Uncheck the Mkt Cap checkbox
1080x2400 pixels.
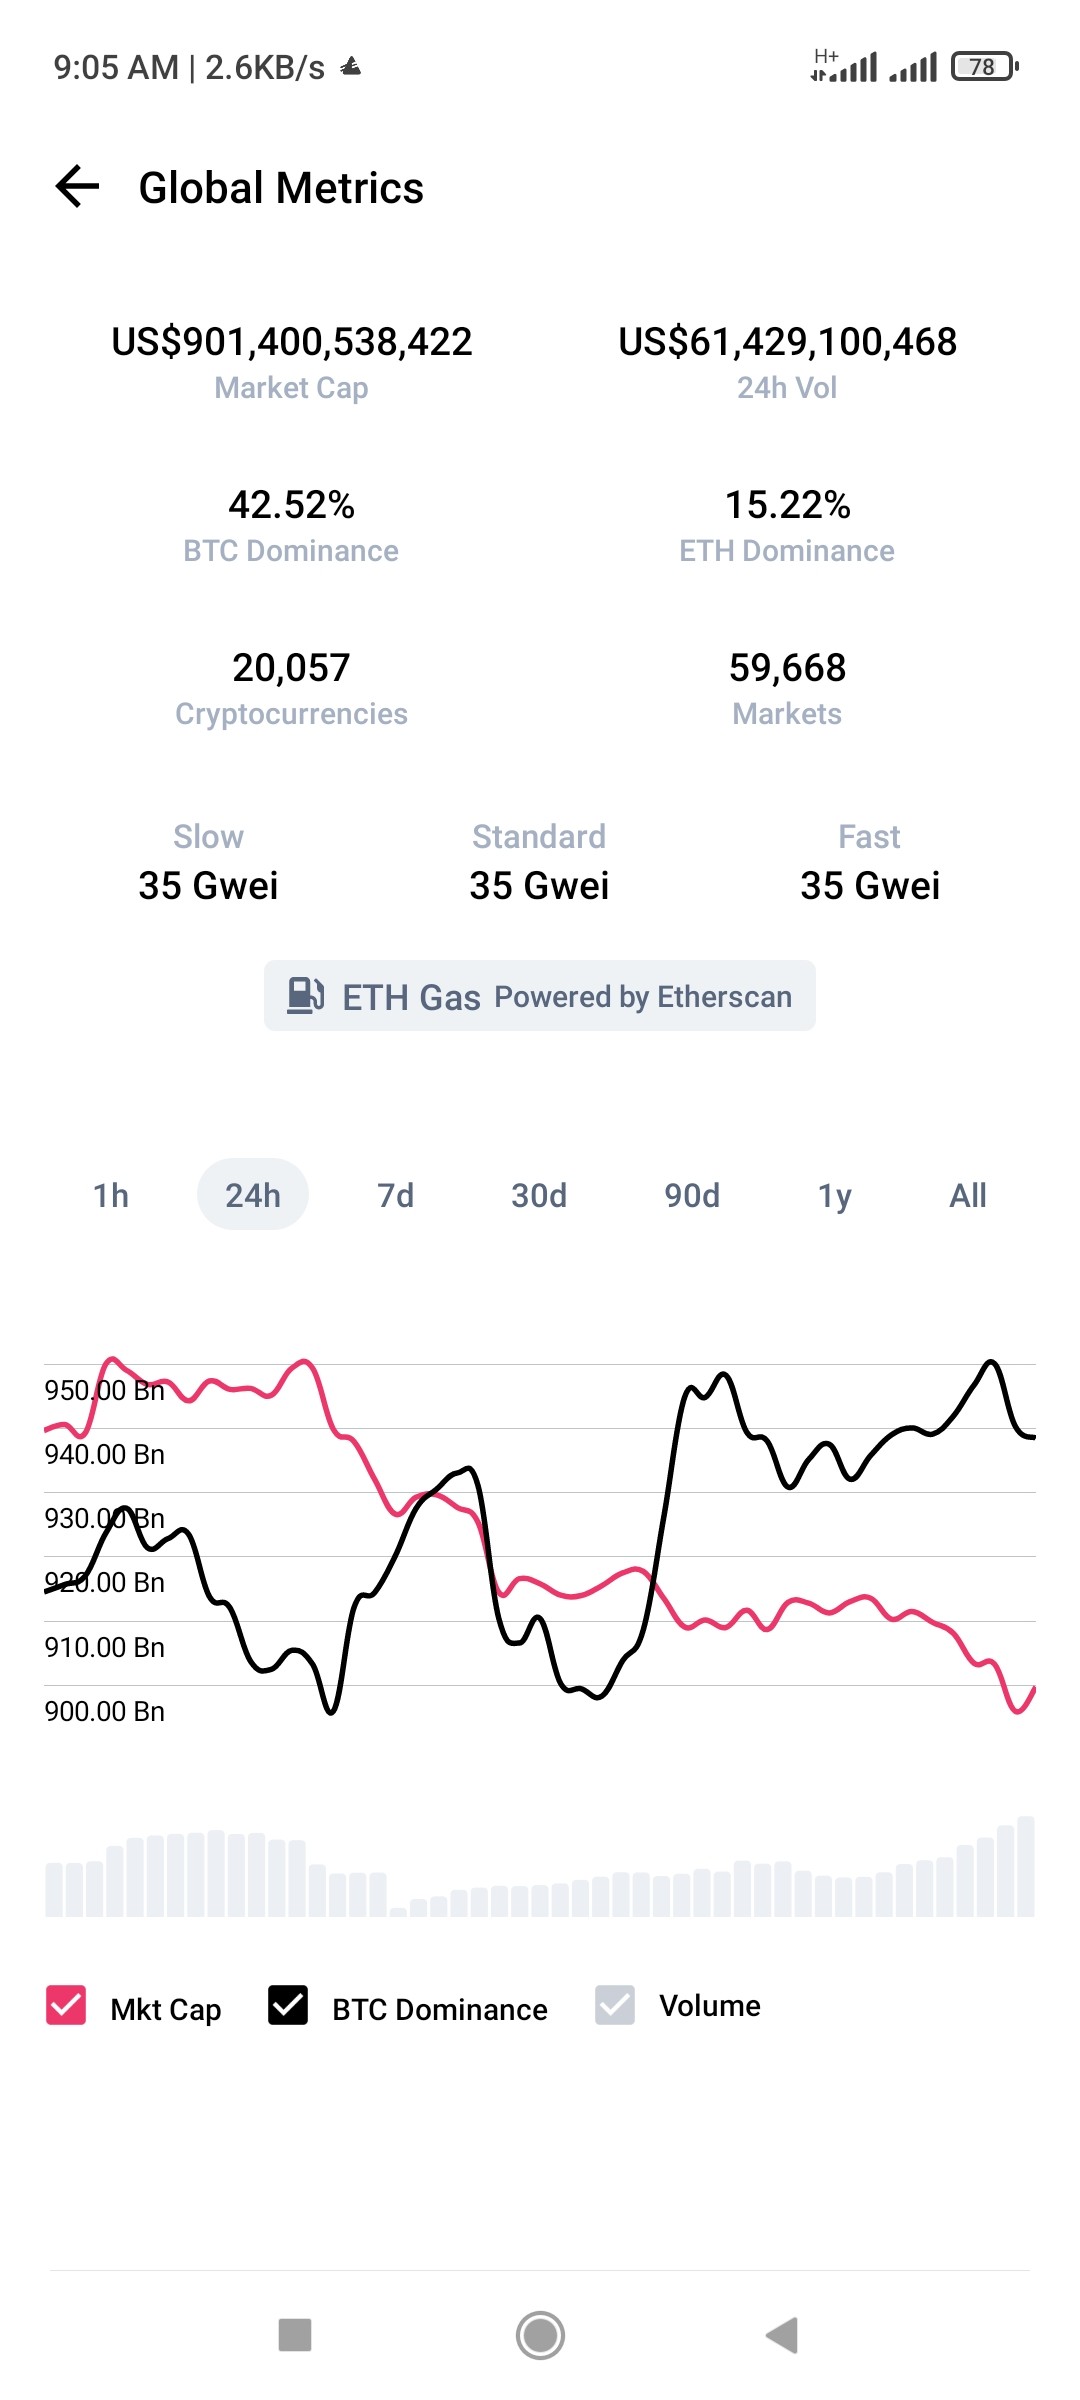[66, 2005]
